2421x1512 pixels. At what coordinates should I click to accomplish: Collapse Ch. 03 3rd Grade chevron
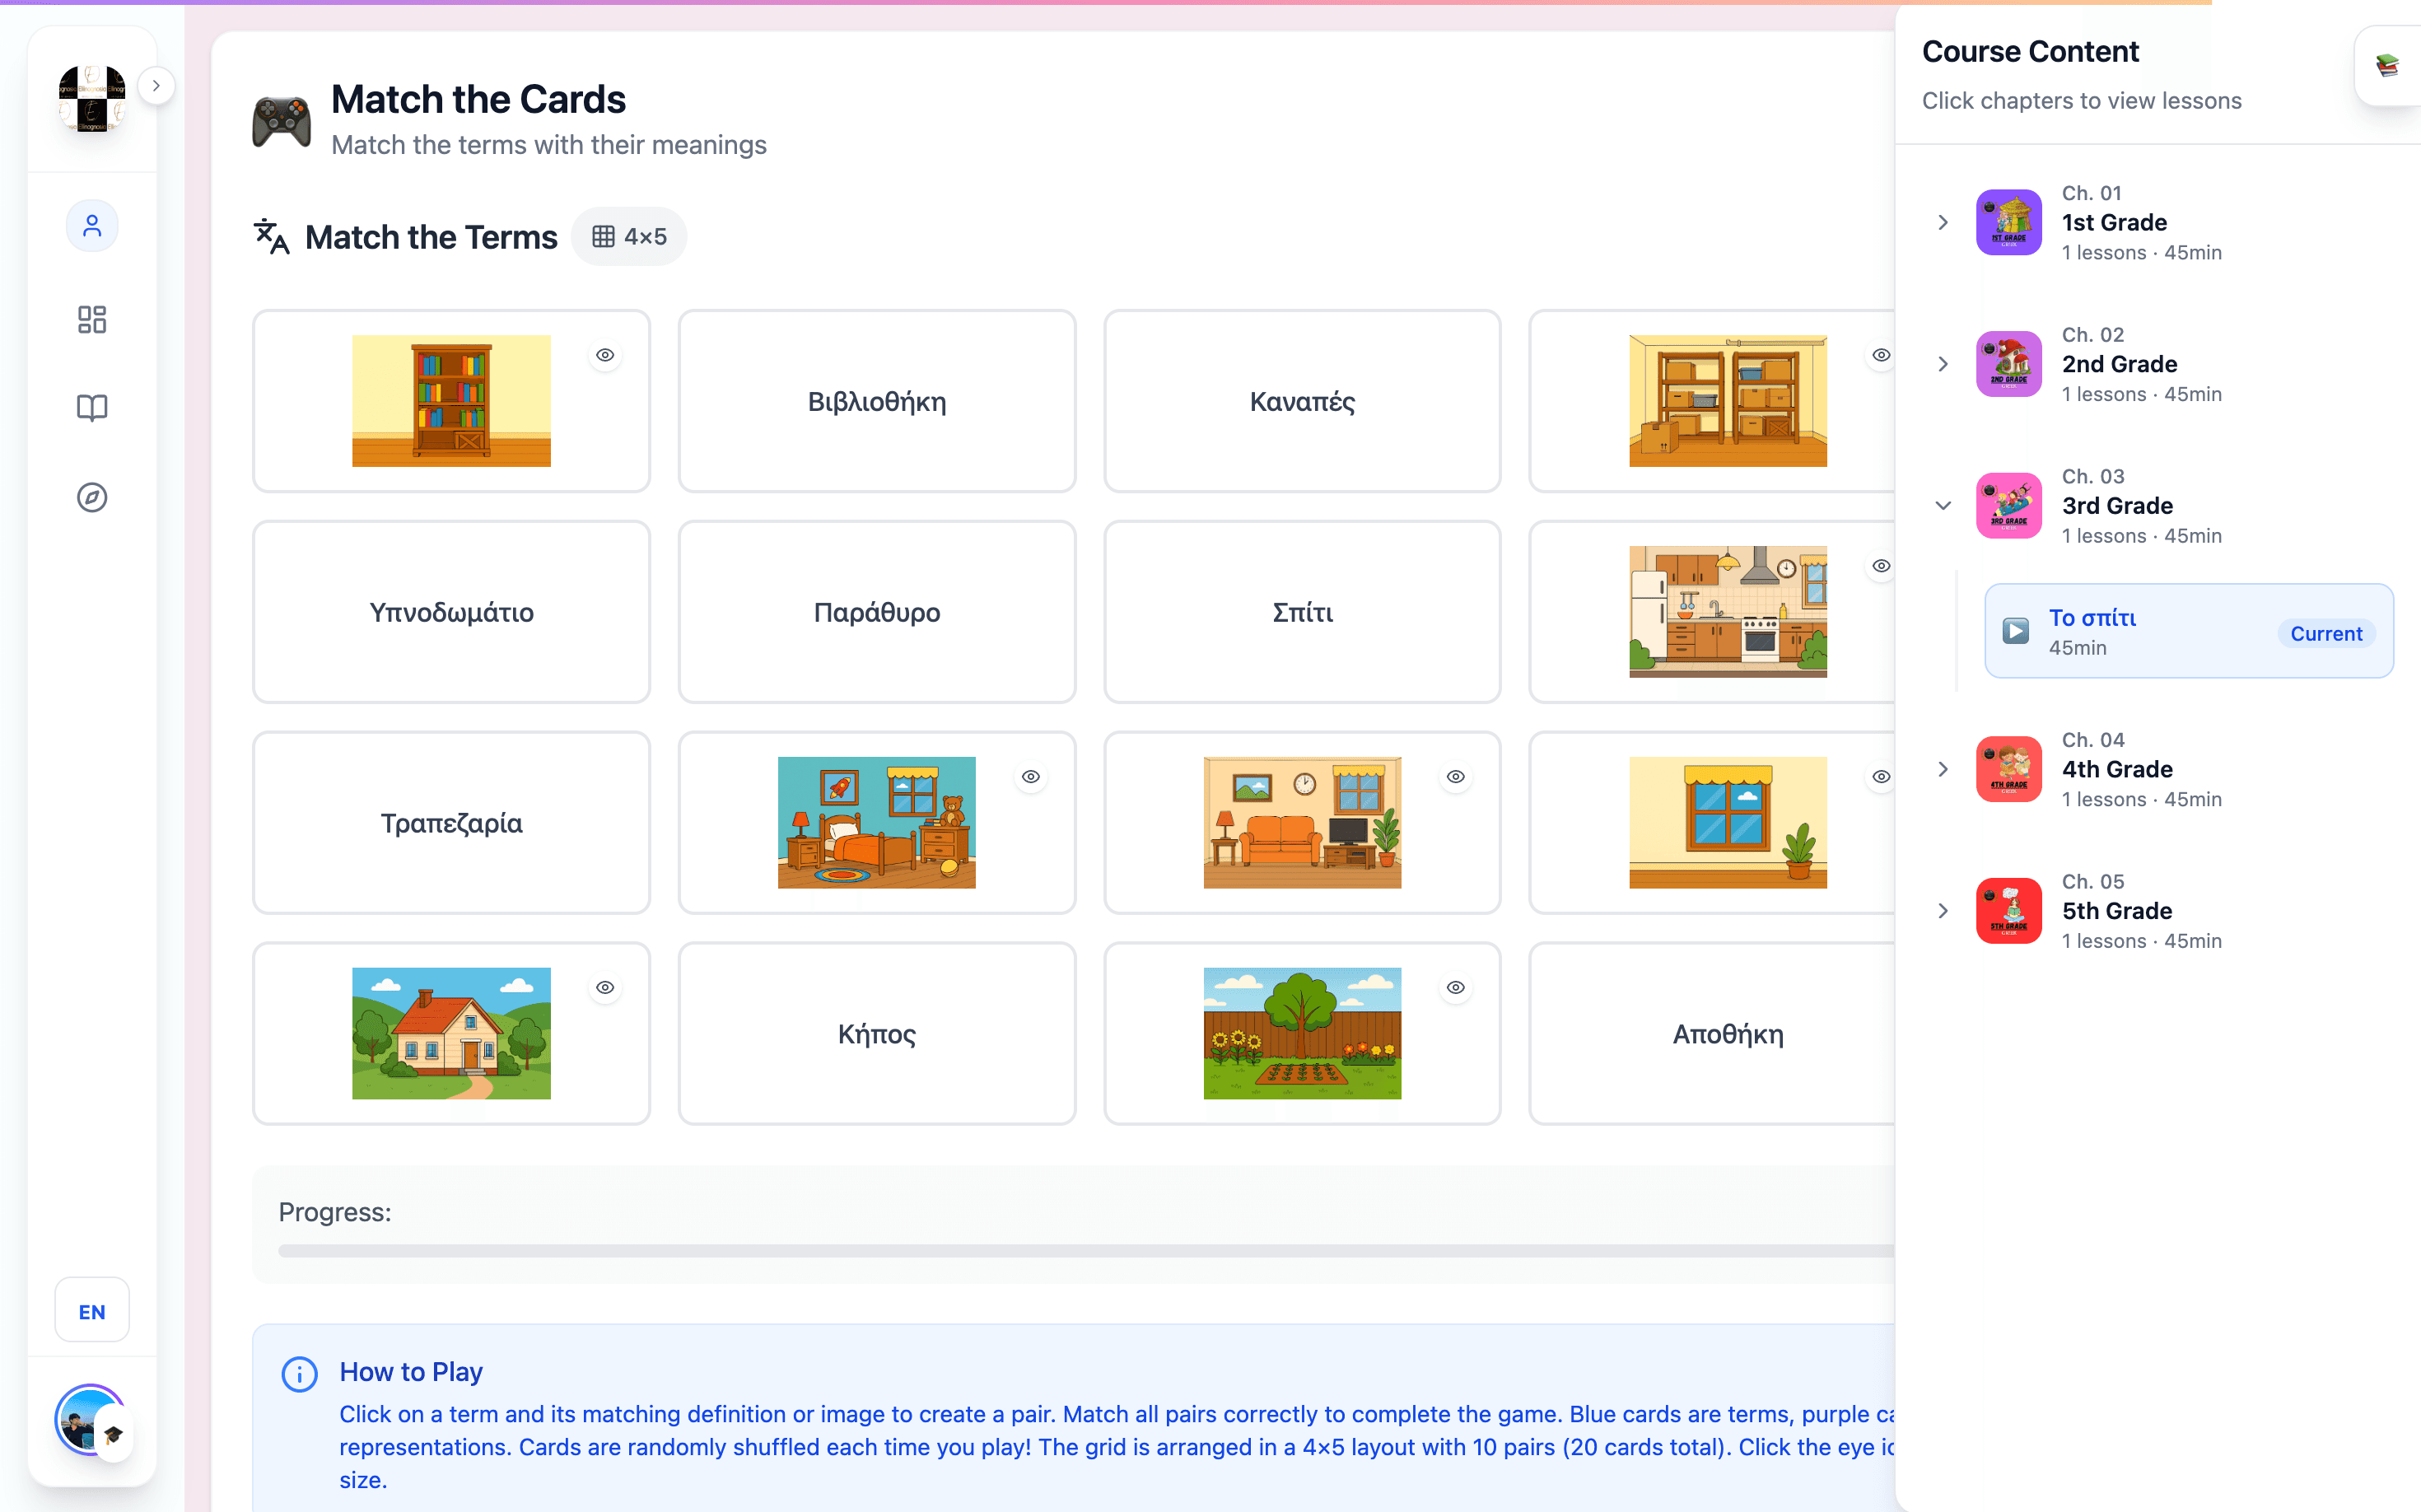[x=1942, y=506]
